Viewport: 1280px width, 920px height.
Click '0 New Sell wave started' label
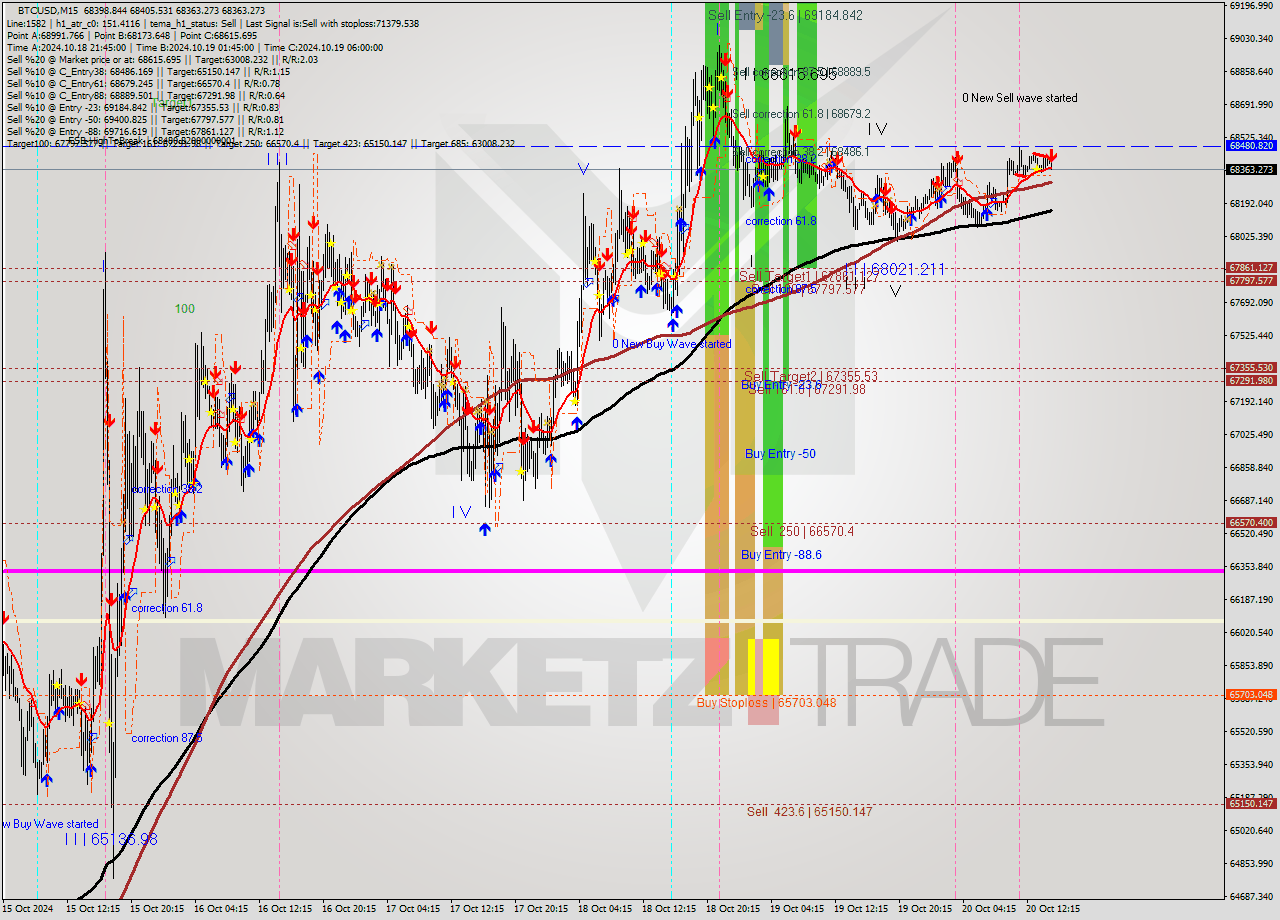[x=1020, y=98]
